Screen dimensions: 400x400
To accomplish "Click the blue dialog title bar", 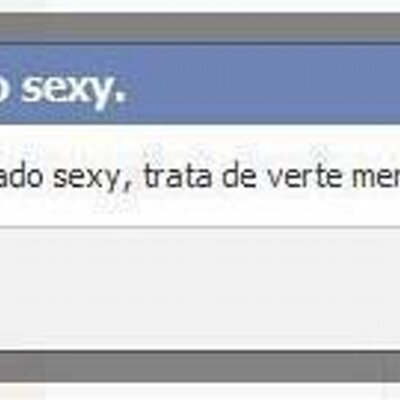I will (200, 84).
